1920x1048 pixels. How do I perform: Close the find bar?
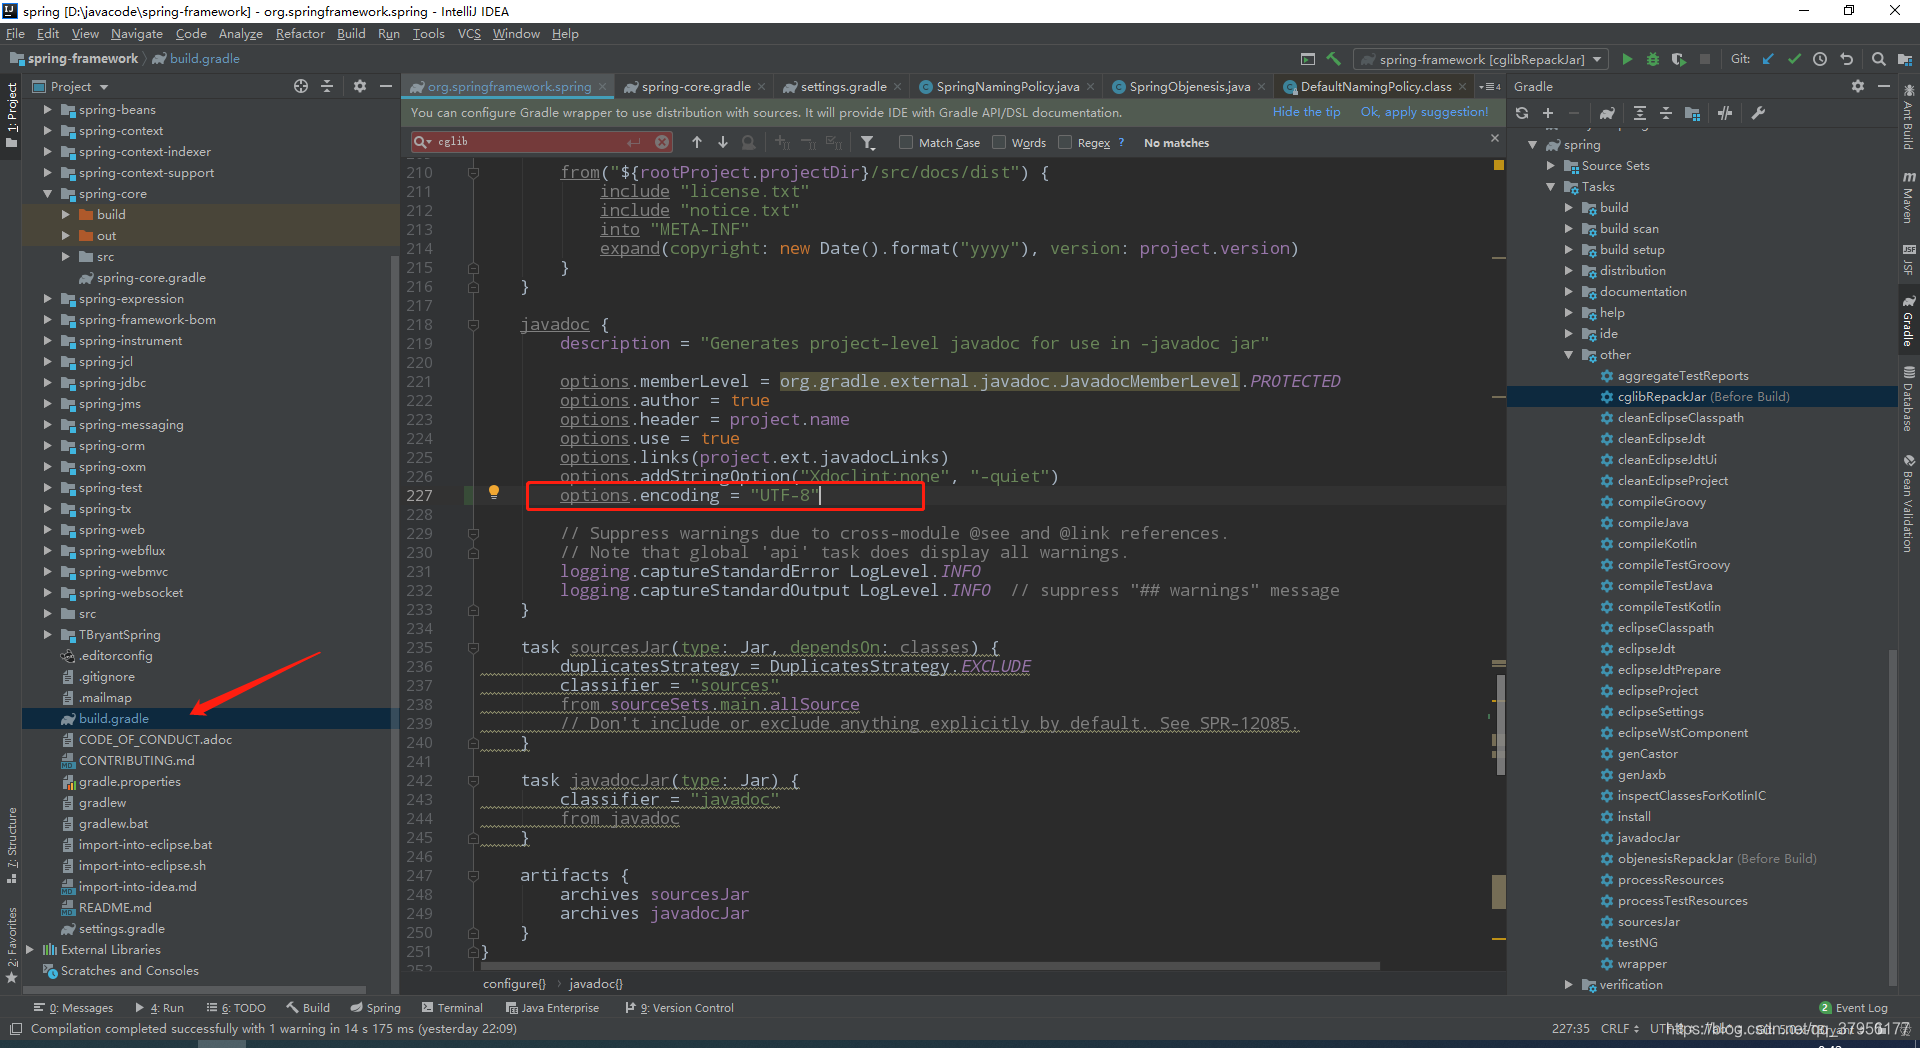(1495, 138)
